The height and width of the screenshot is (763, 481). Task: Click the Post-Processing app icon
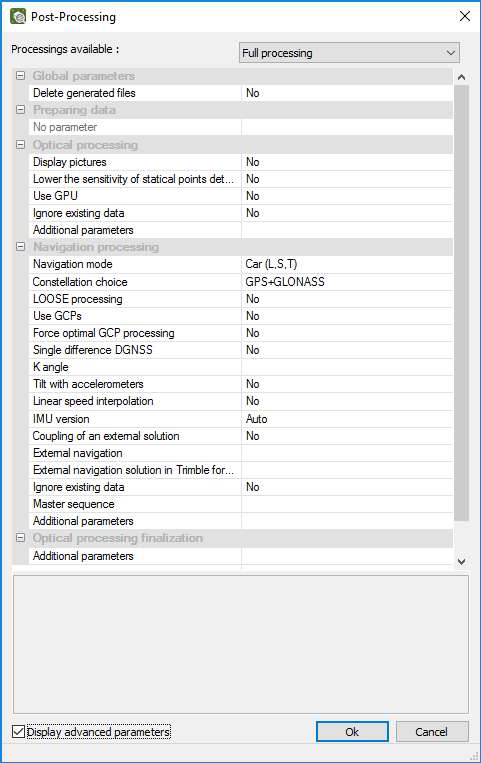click(x=18, y=16)
